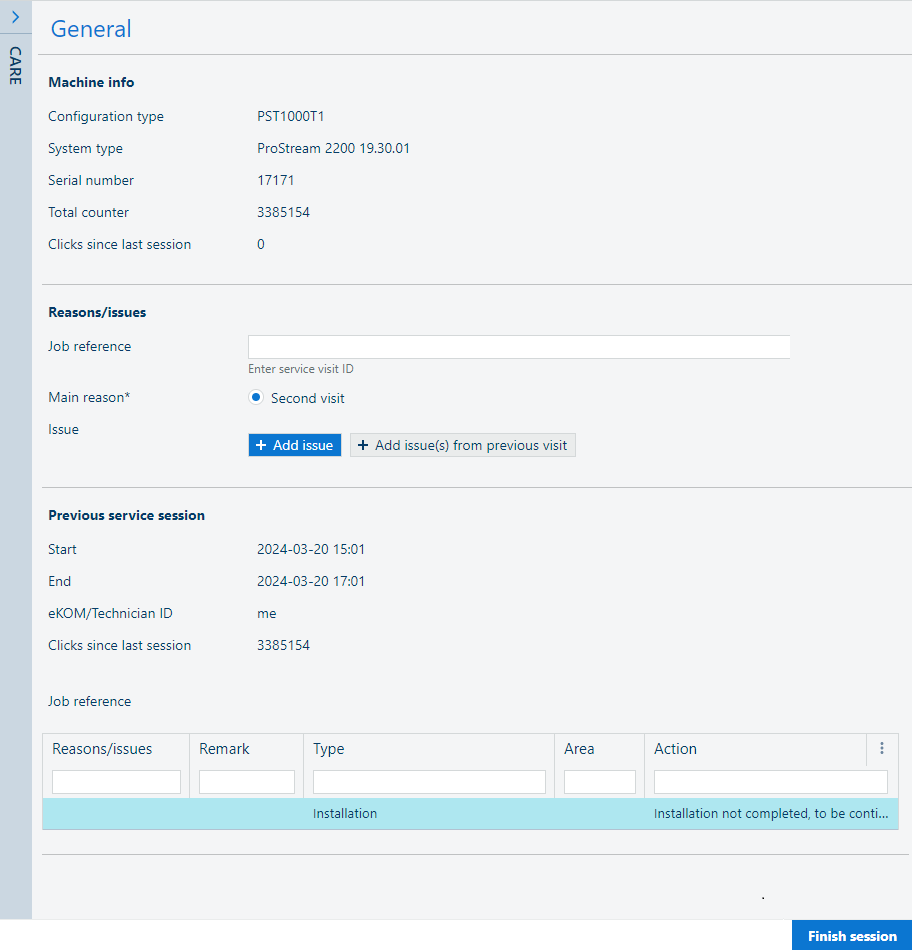Viewport: 912px width, 950px height.
Task: Click the Remark column filter field
Action: [x=247, y=782]
